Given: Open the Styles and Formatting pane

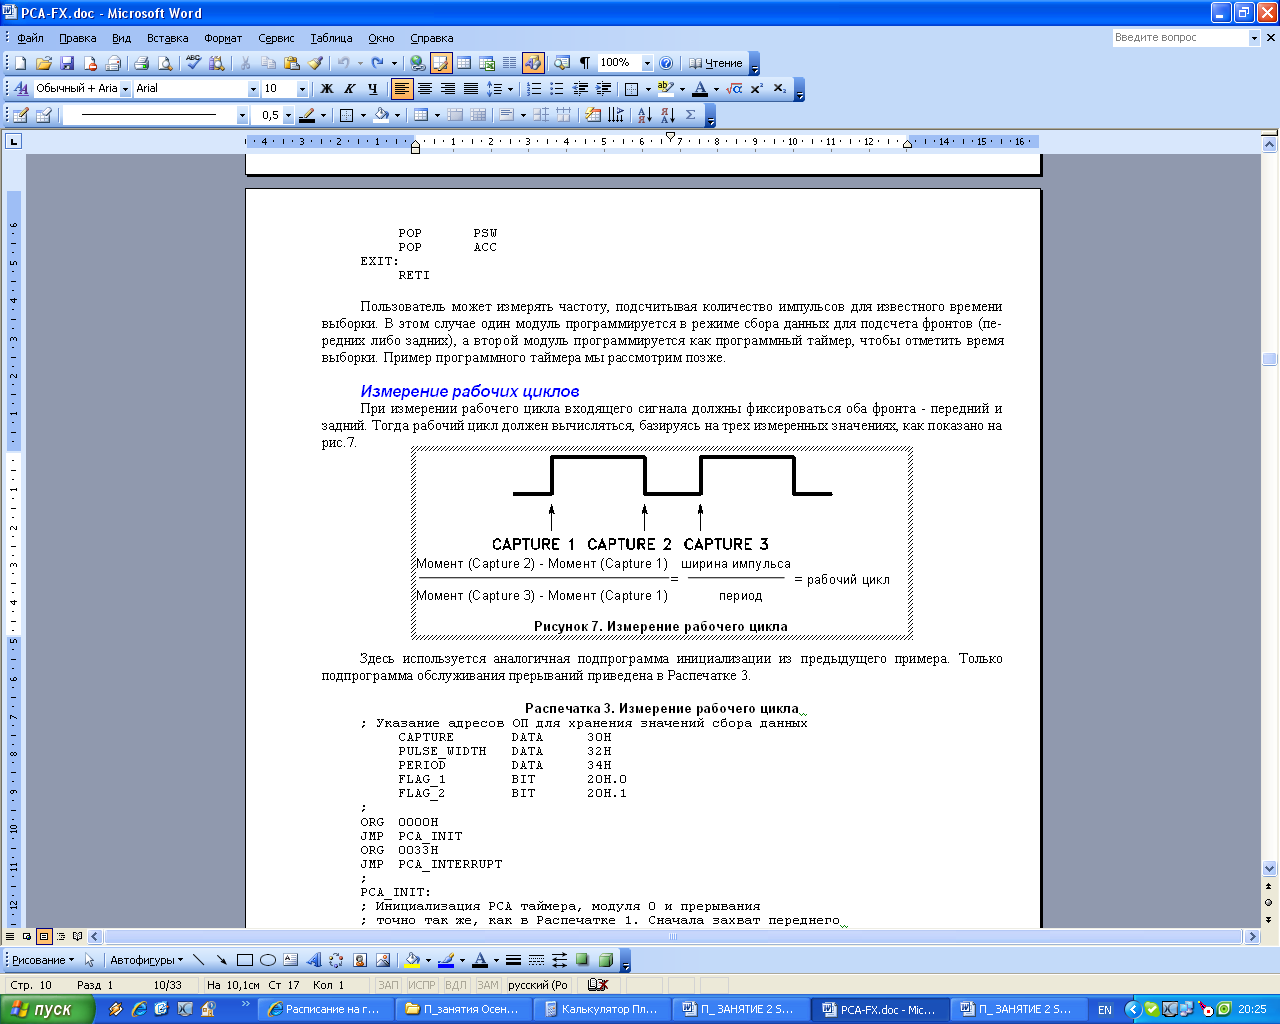Looking at the screenshot, I should tap(20, 89).
